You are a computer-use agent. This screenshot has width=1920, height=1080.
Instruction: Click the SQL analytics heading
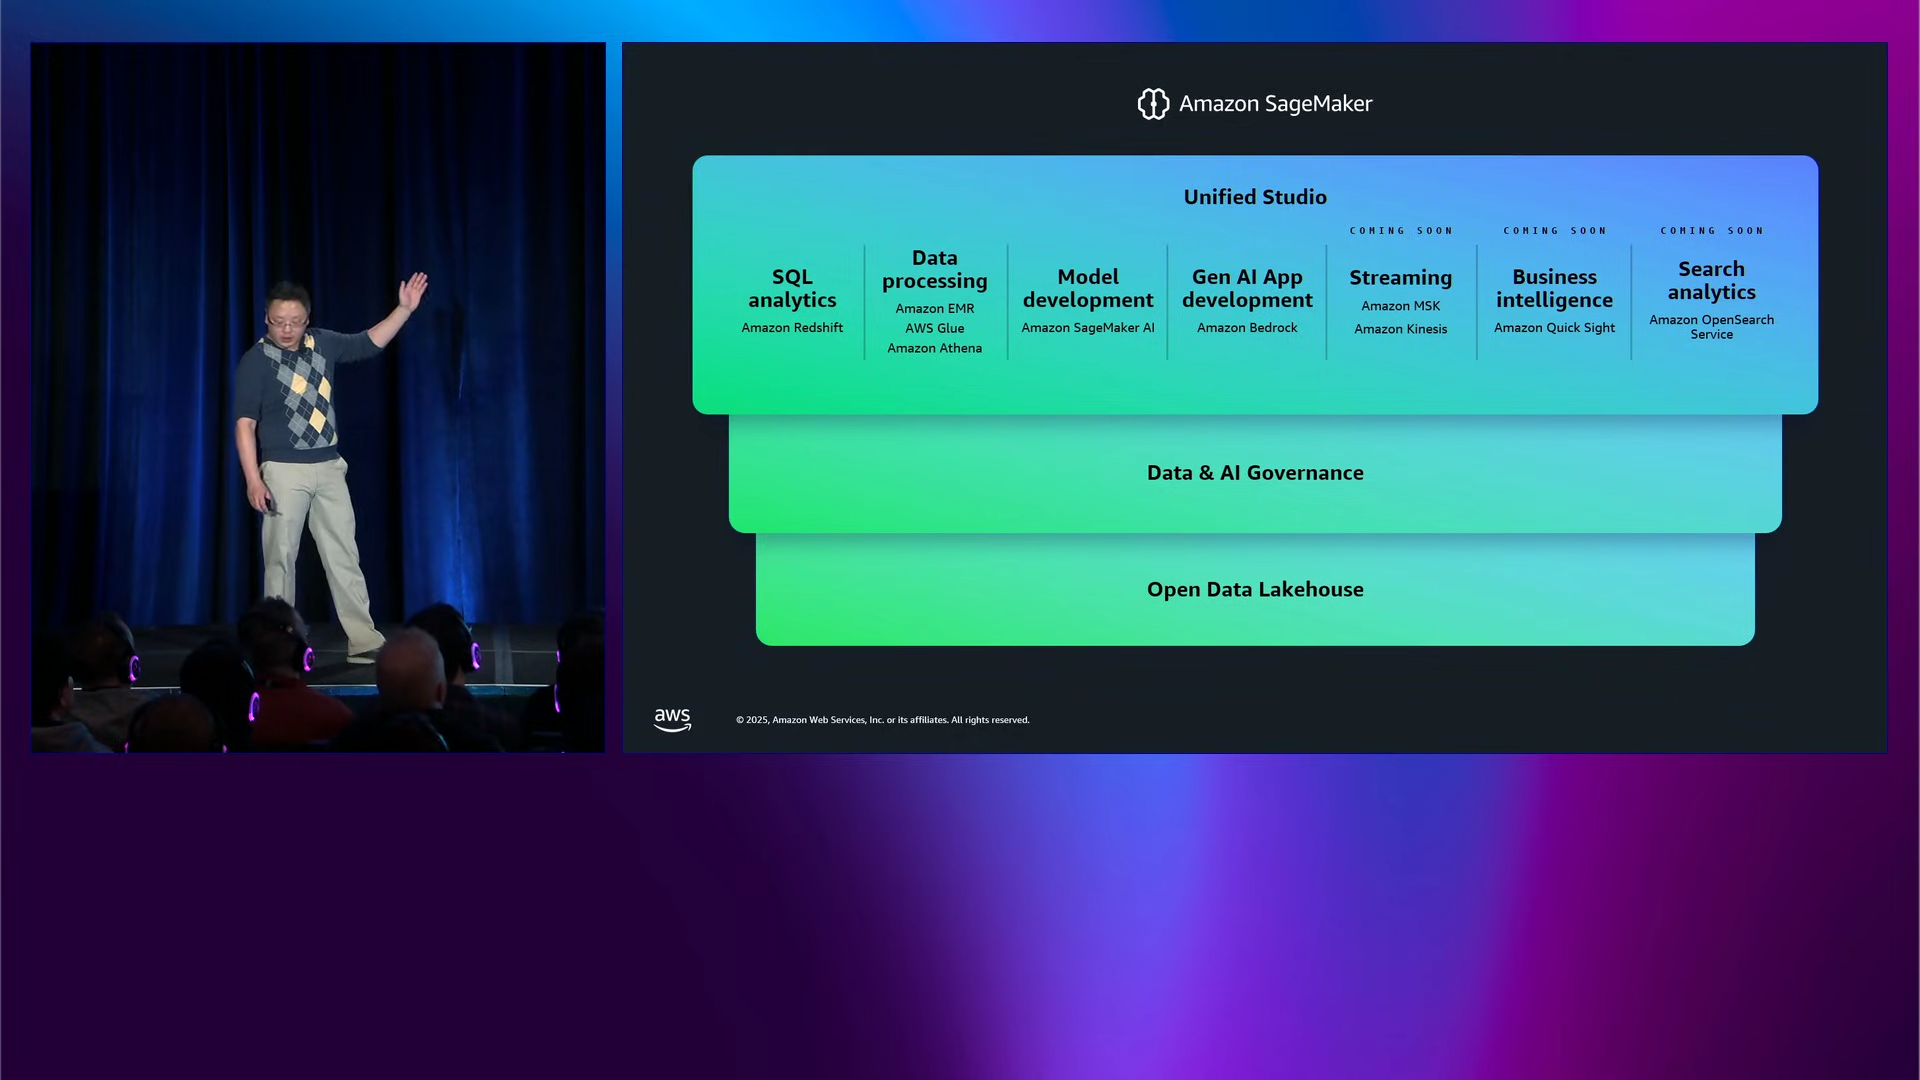(792, 288)
